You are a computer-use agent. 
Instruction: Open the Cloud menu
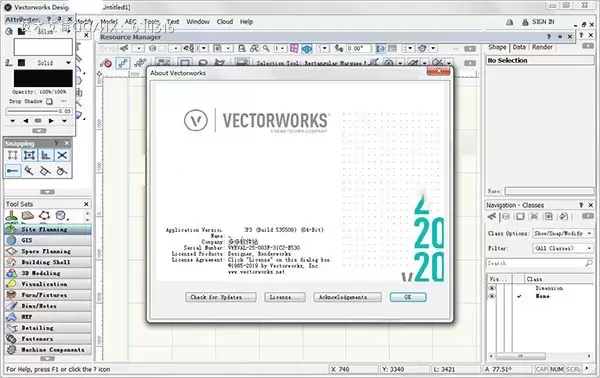tap(225, 22)
